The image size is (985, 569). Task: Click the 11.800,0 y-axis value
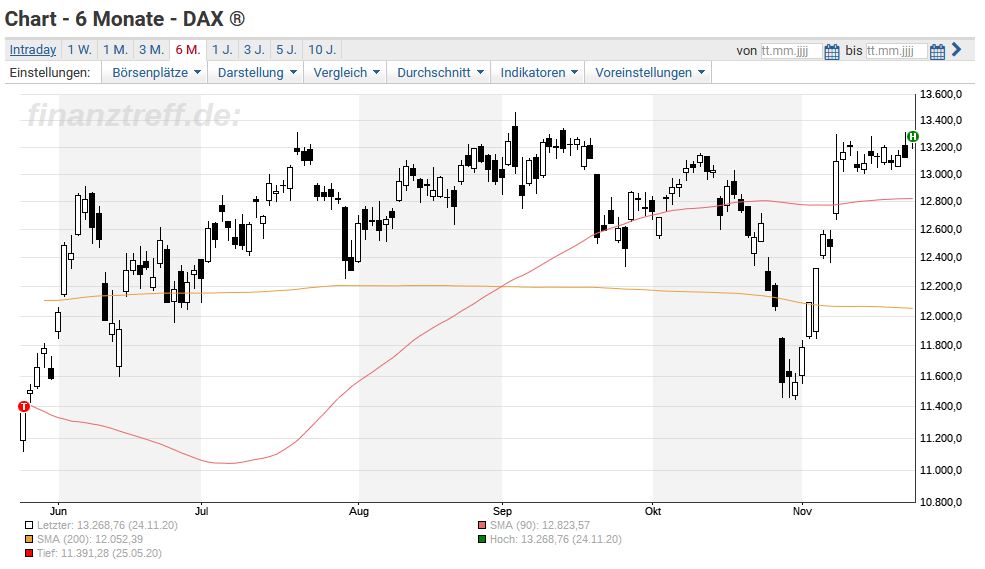940,345
